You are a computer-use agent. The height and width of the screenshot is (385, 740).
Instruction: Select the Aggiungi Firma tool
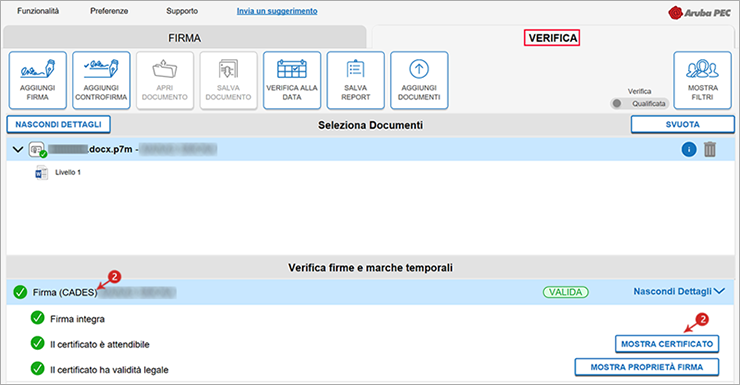pos(38,81)
